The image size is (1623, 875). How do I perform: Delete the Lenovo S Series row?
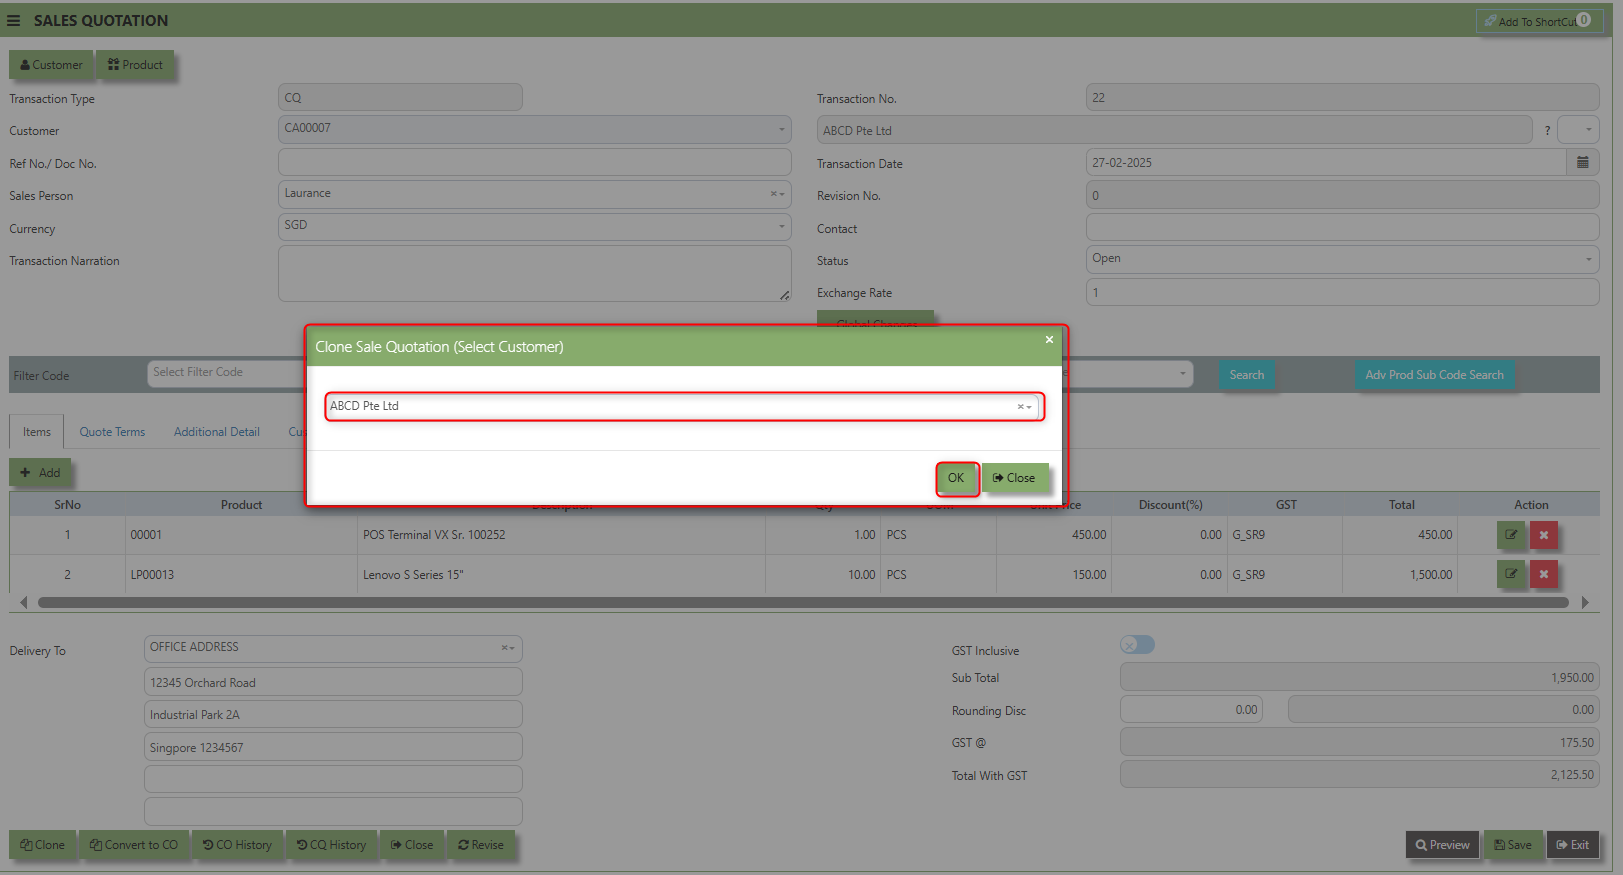(x=1543, y=575)
